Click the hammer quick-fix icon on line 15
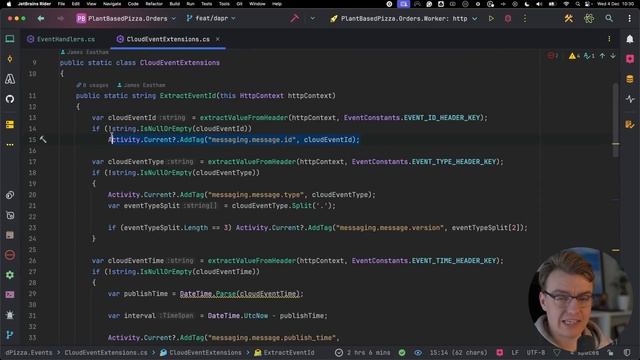 tap(43, 140)
